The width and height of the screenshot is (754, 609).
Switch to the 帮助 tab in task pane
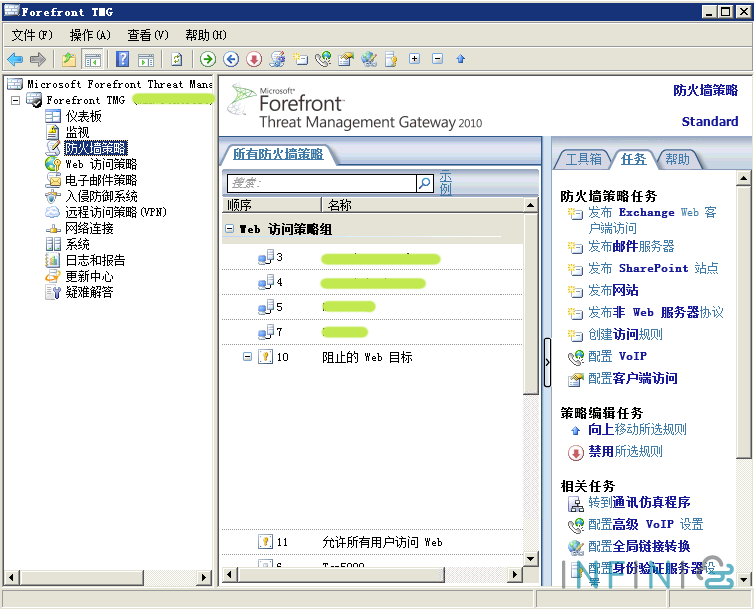point(677,159)
